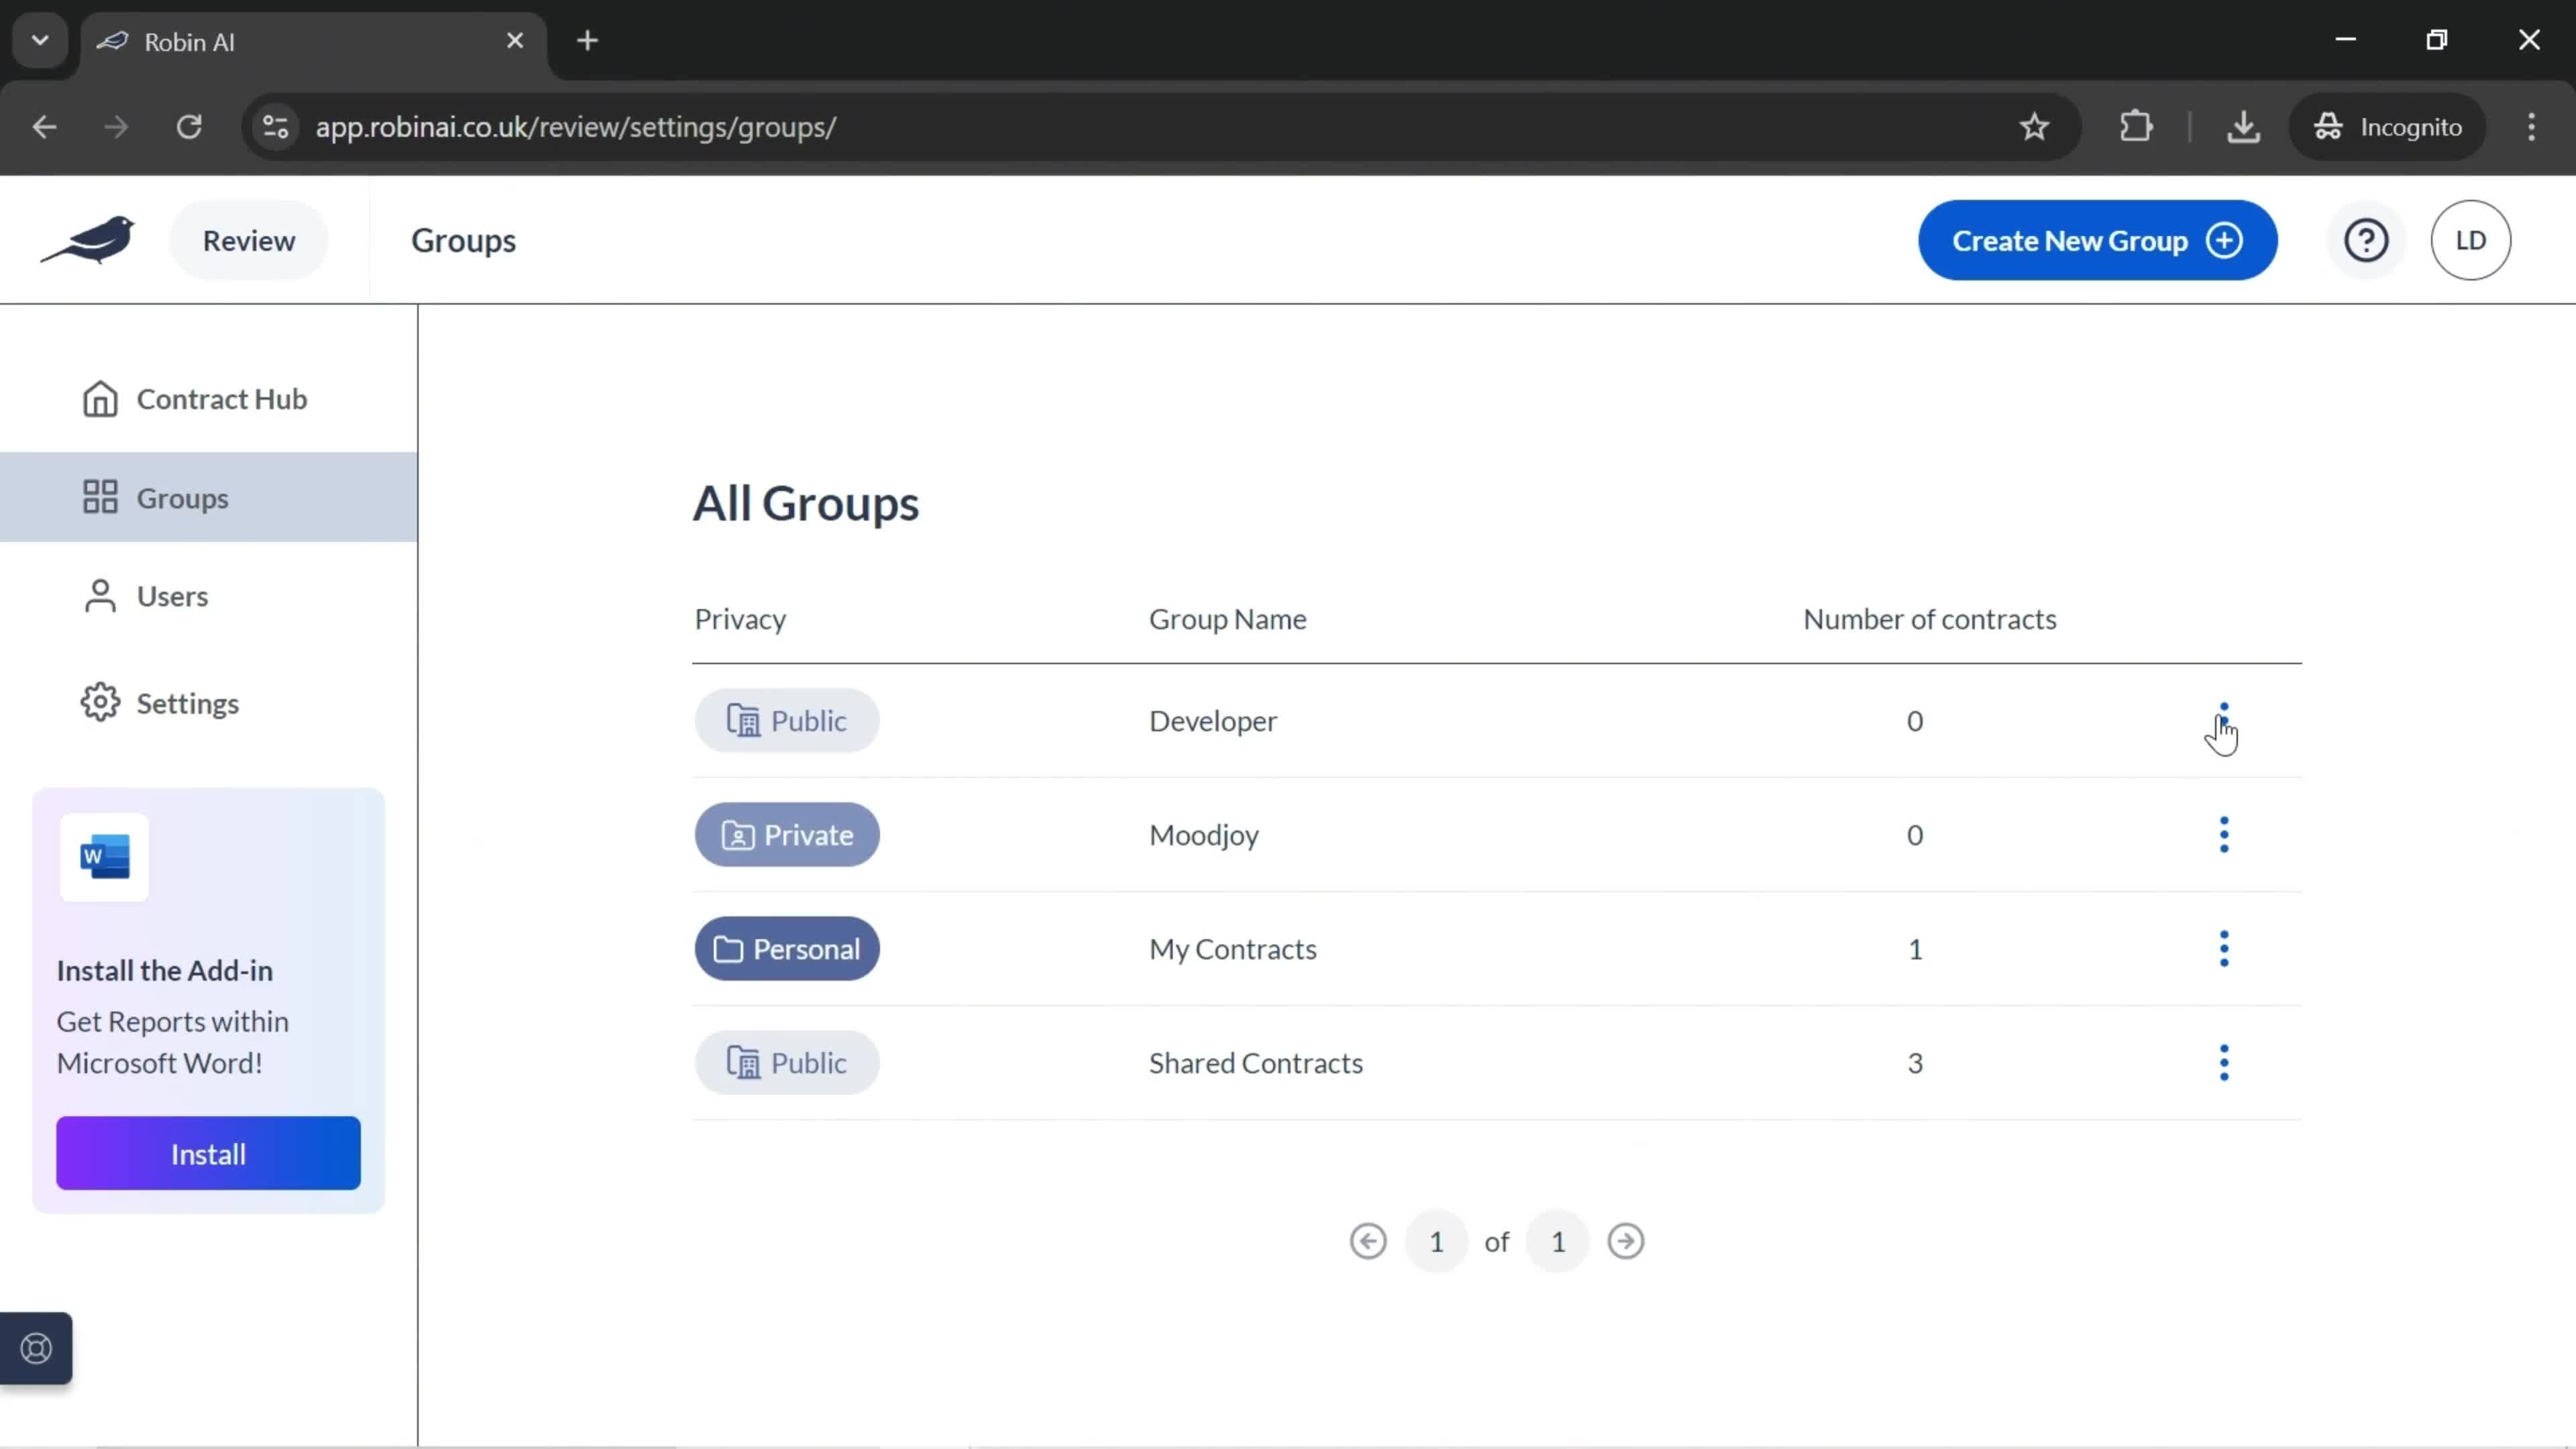
Task: Click Create New Group button
Action: [2096, 241]
